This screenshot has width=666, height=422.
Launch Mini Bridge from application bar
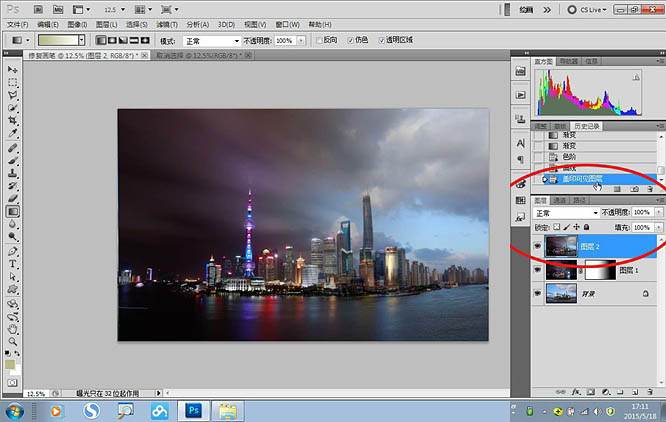point(58,9)
